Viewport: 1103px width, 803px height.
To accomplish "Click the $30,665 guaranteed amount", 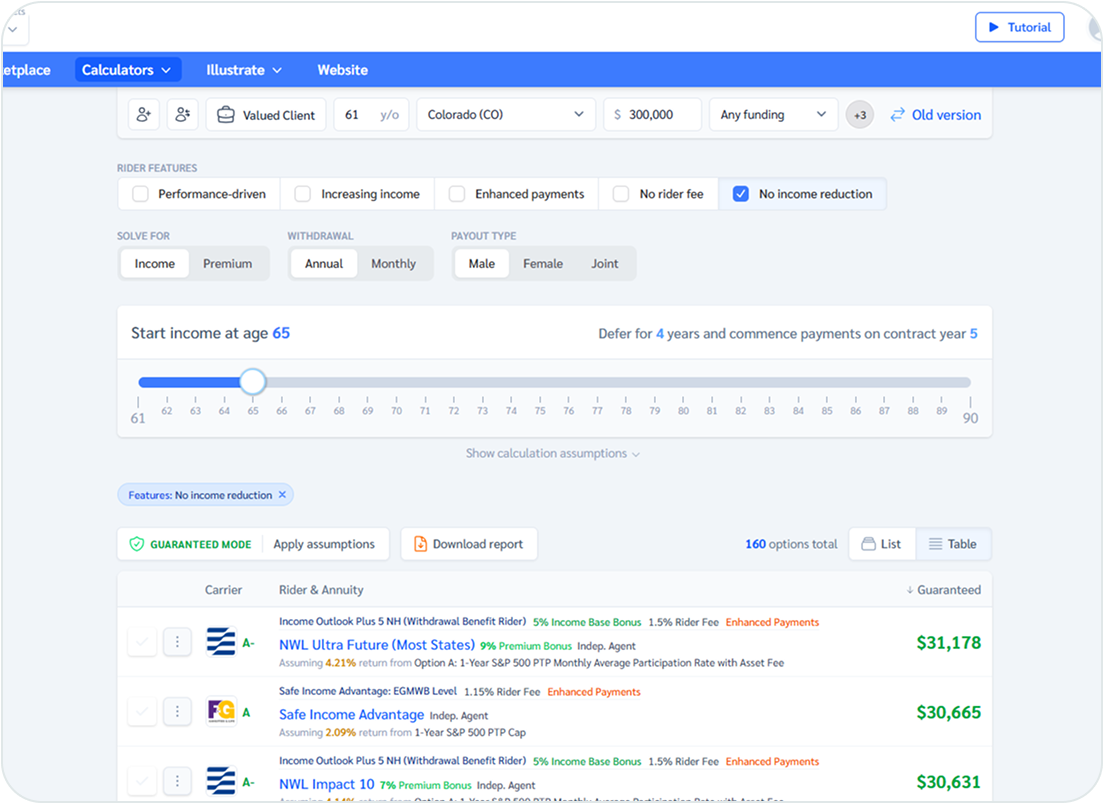I will [948, 712].
